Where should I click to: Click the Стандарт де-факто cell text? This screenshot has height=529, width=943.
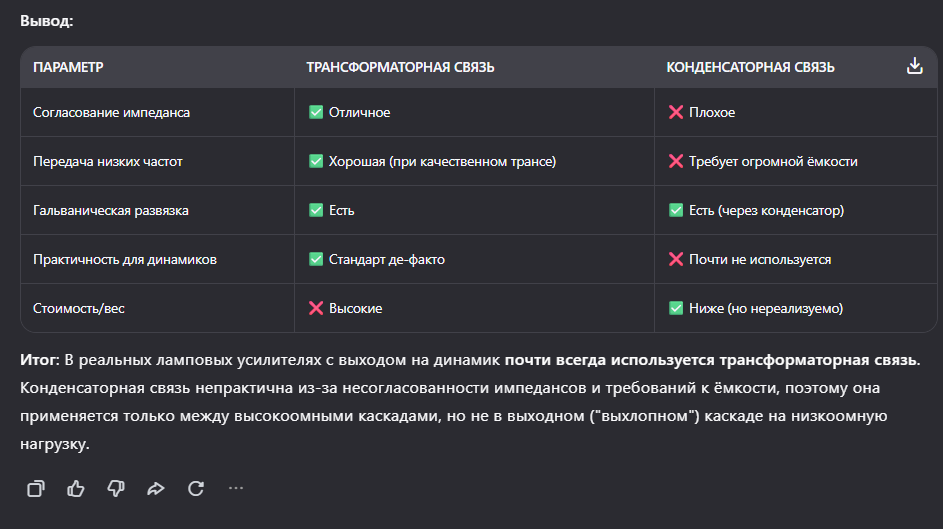point(386,259)
